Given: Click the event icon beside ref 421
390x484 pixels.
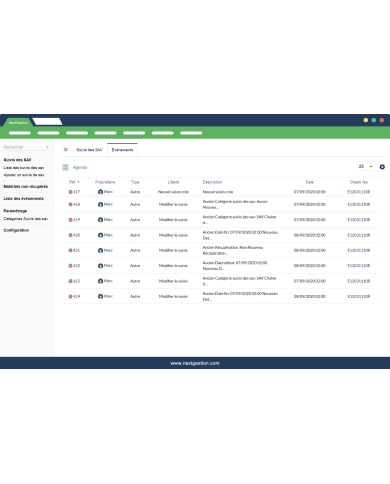Looking at the screenshot, I should [70, 250].
